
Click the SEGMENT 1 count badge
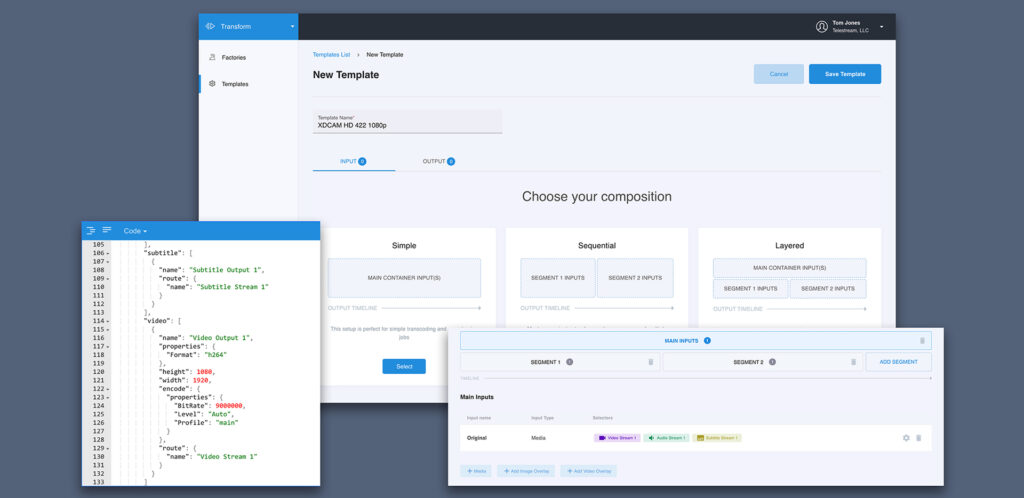click(x=569, y=362)
